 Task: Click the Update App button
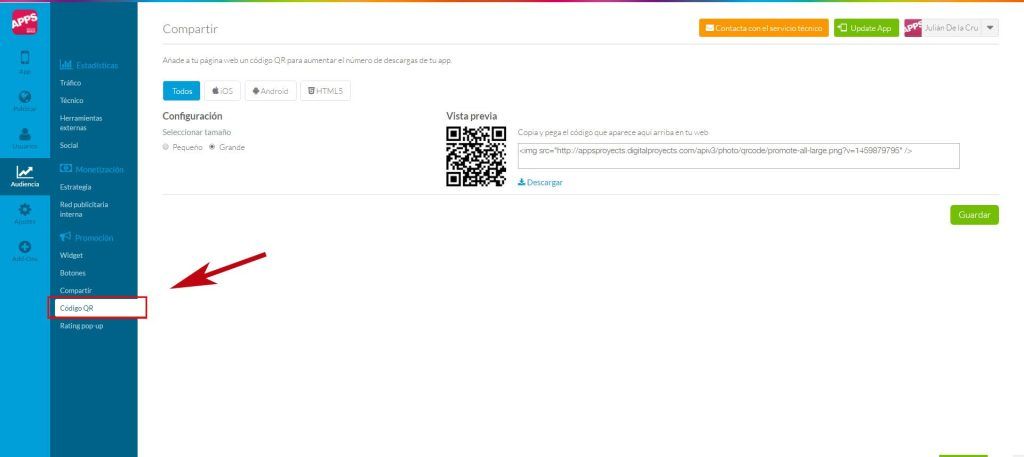pyautogui.click(x=866, y=28)
